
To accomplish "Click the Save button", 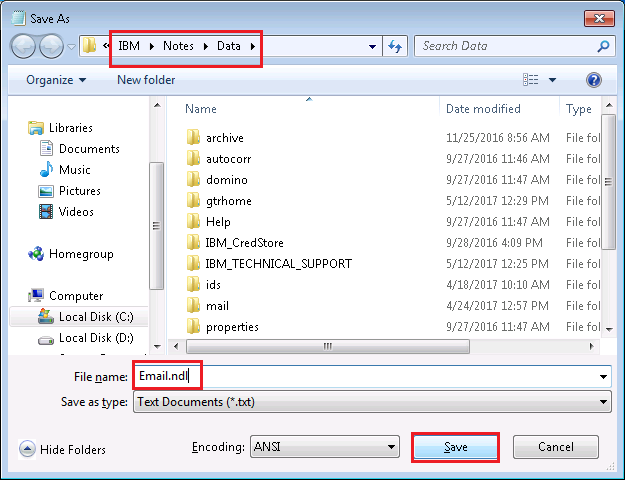I will click(456, 447).
